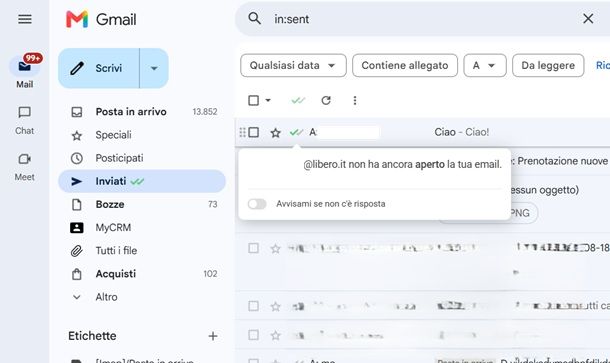Open the Speciali folder
The height and width of the screenshot is (363, 610).
(x=142, y=135)
